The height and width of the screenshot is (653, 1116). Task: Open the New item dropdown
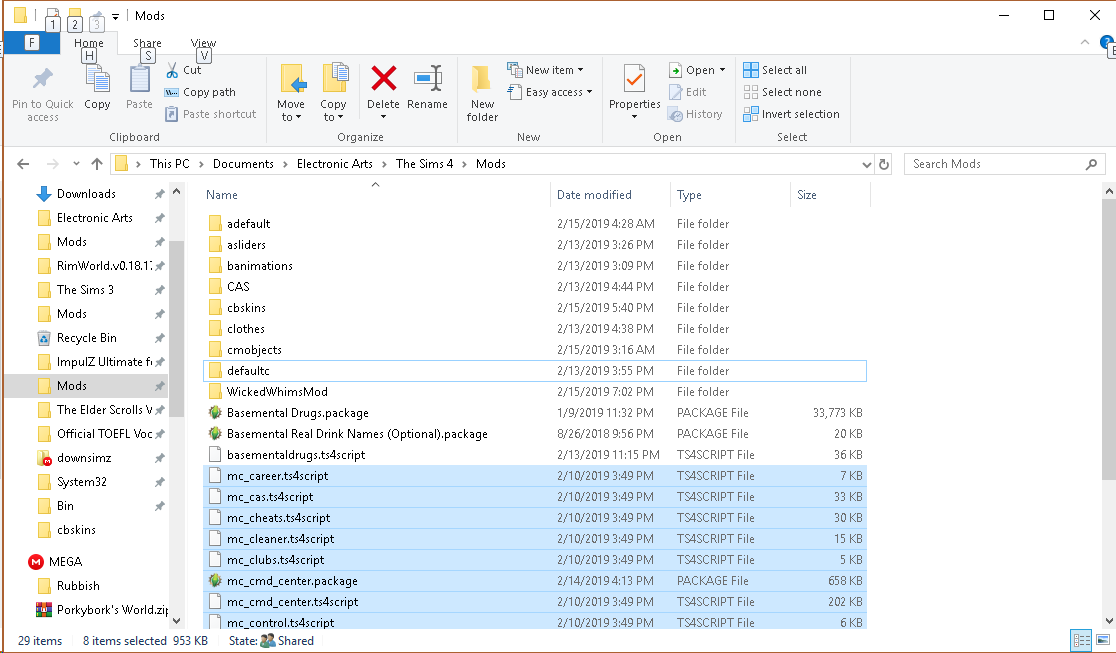click(x=546, y=70)
